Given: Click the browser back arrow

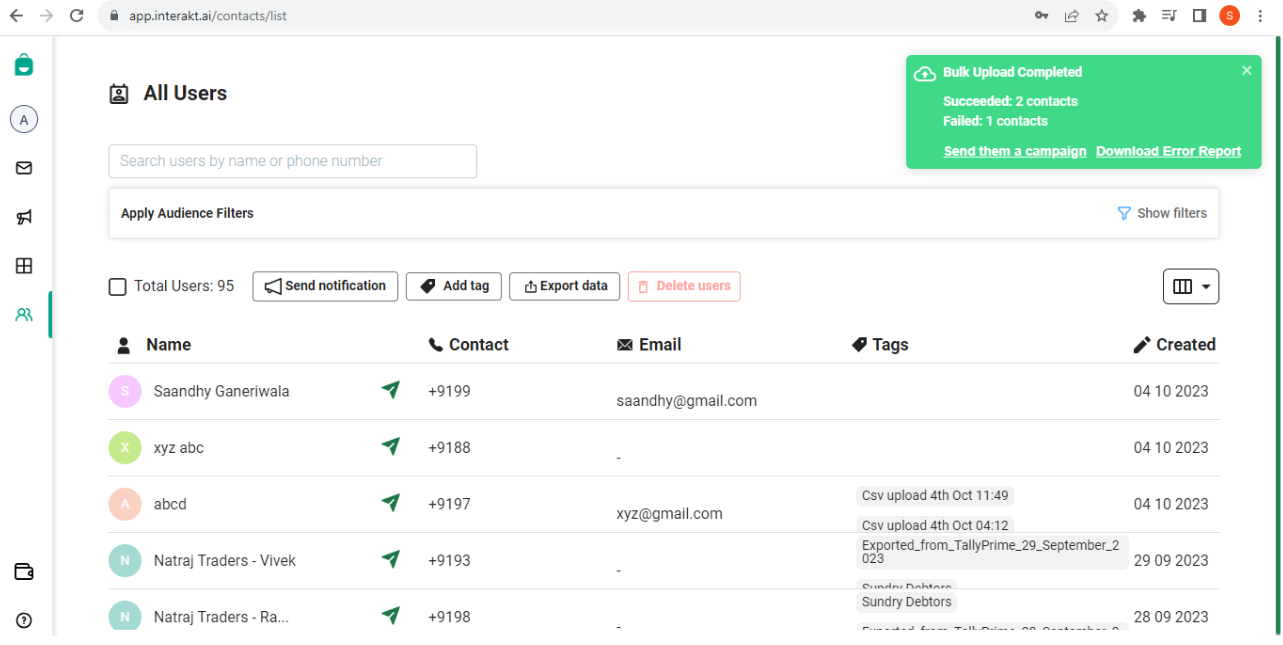Looking at the screenshot, I should (x=16, y=16).
